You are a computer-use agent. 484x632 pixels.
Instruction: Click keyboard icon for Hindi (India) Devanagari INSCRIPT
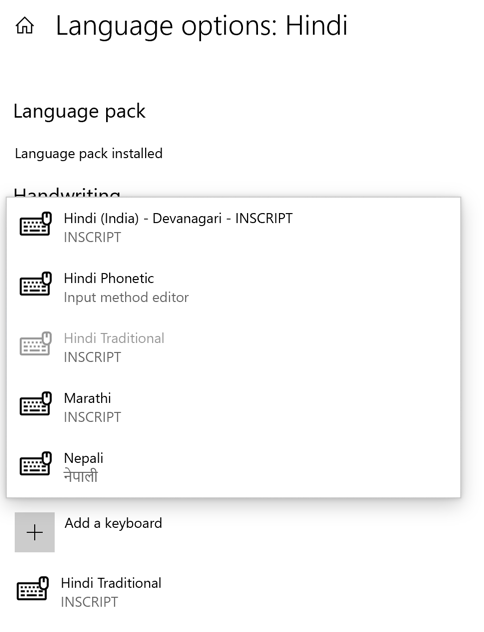coord(36,224)
